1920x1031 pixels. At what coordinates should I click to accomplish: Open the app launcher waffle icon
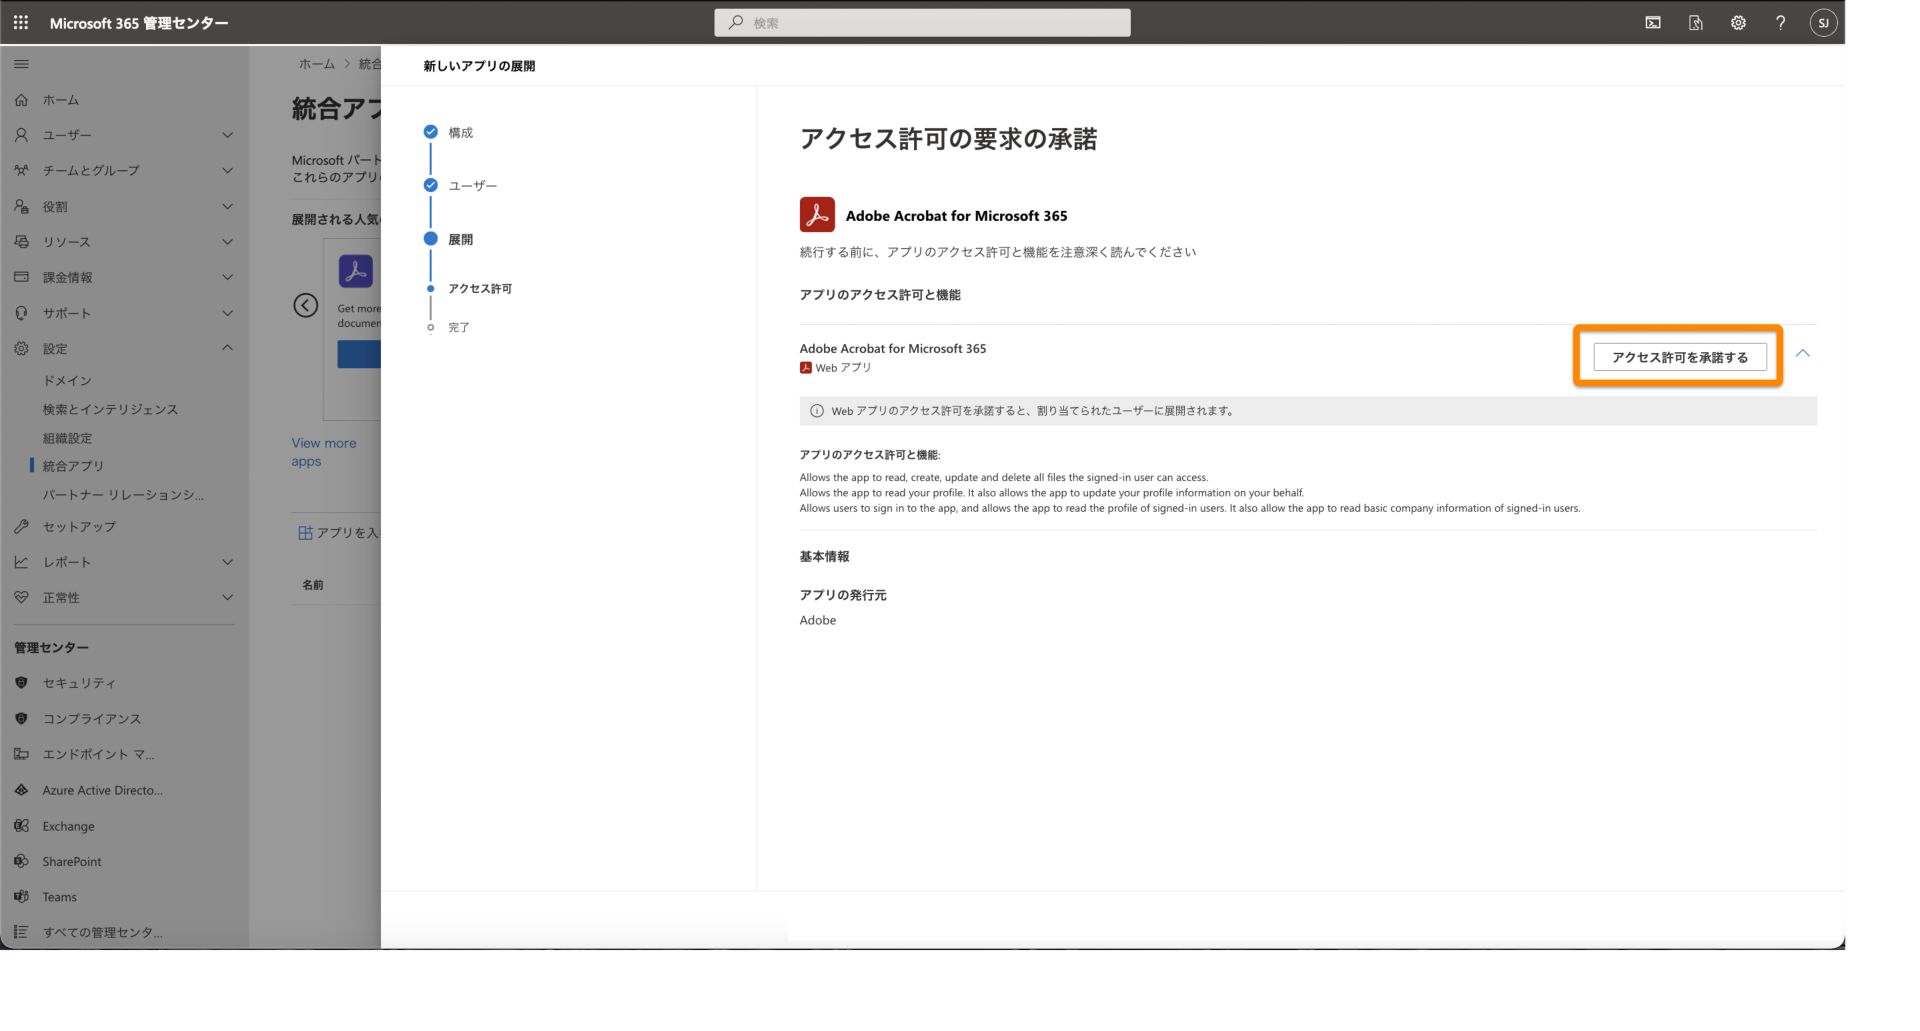click(x=21, y=22)
